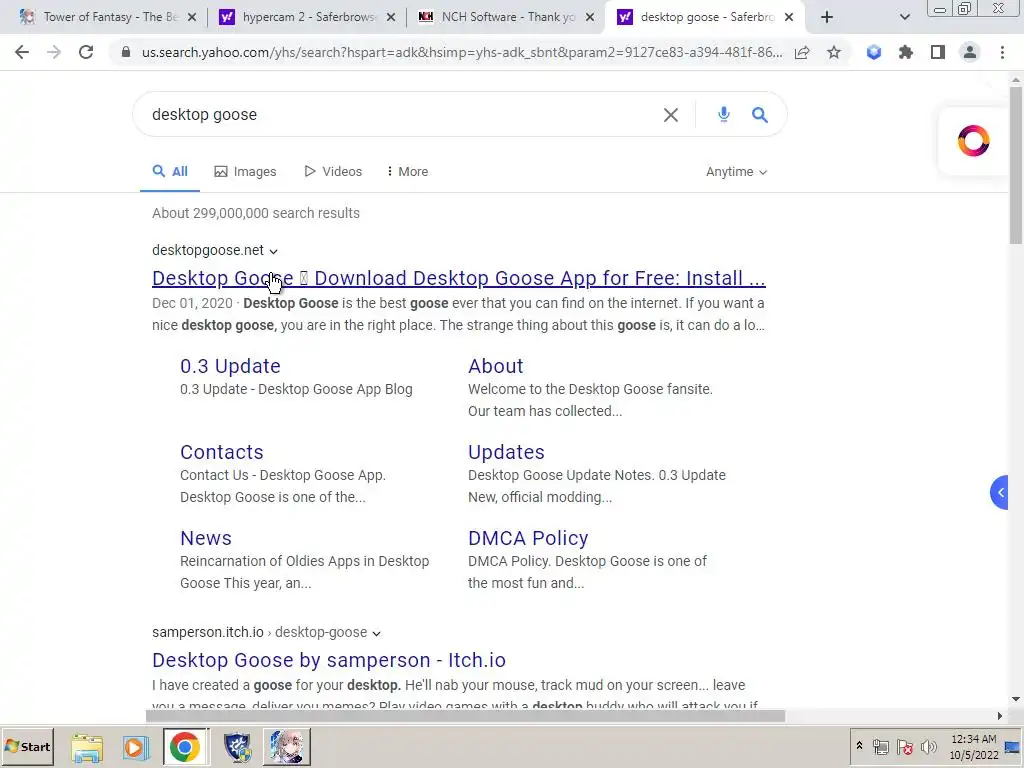The height and width of the screenshot is (768, 1024).
Task: Clear the search box with the X
Action: click(671, 115)
